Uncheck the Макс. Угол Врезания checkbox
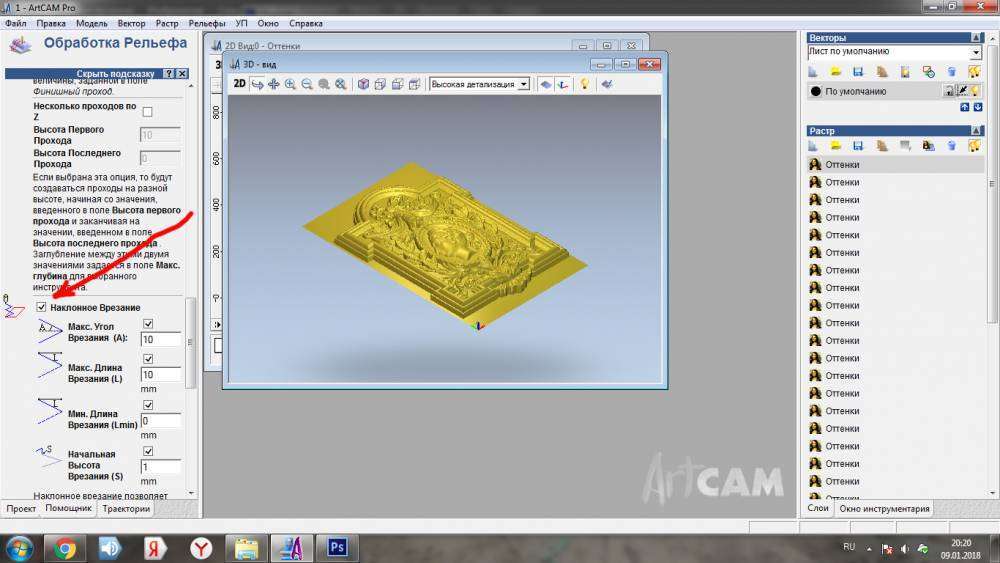Screen dimensions: 1000x563 (147, 324)
